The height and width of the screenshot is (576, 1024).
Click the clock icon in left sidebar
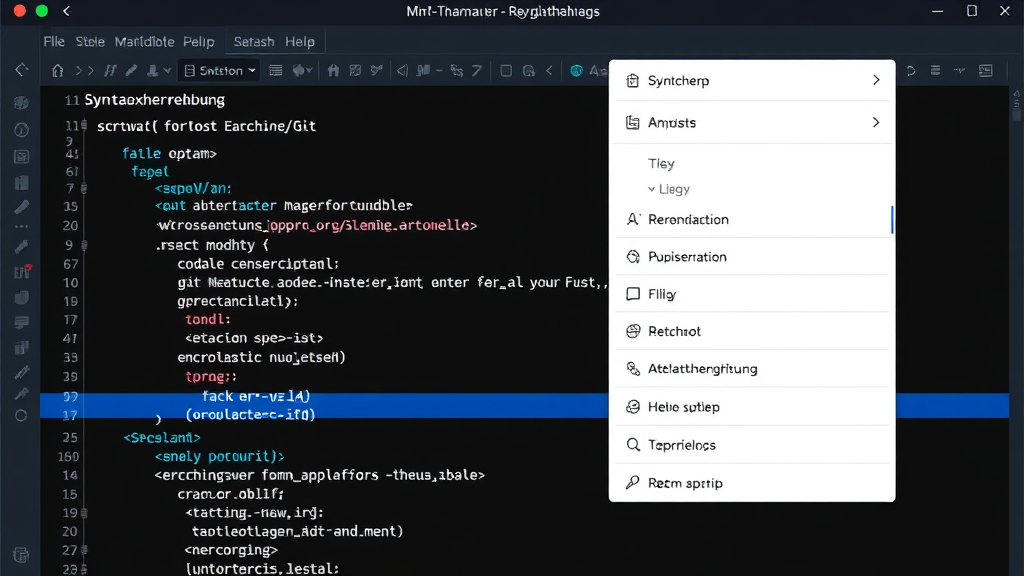pyautogui.click(x=21, y=130)
